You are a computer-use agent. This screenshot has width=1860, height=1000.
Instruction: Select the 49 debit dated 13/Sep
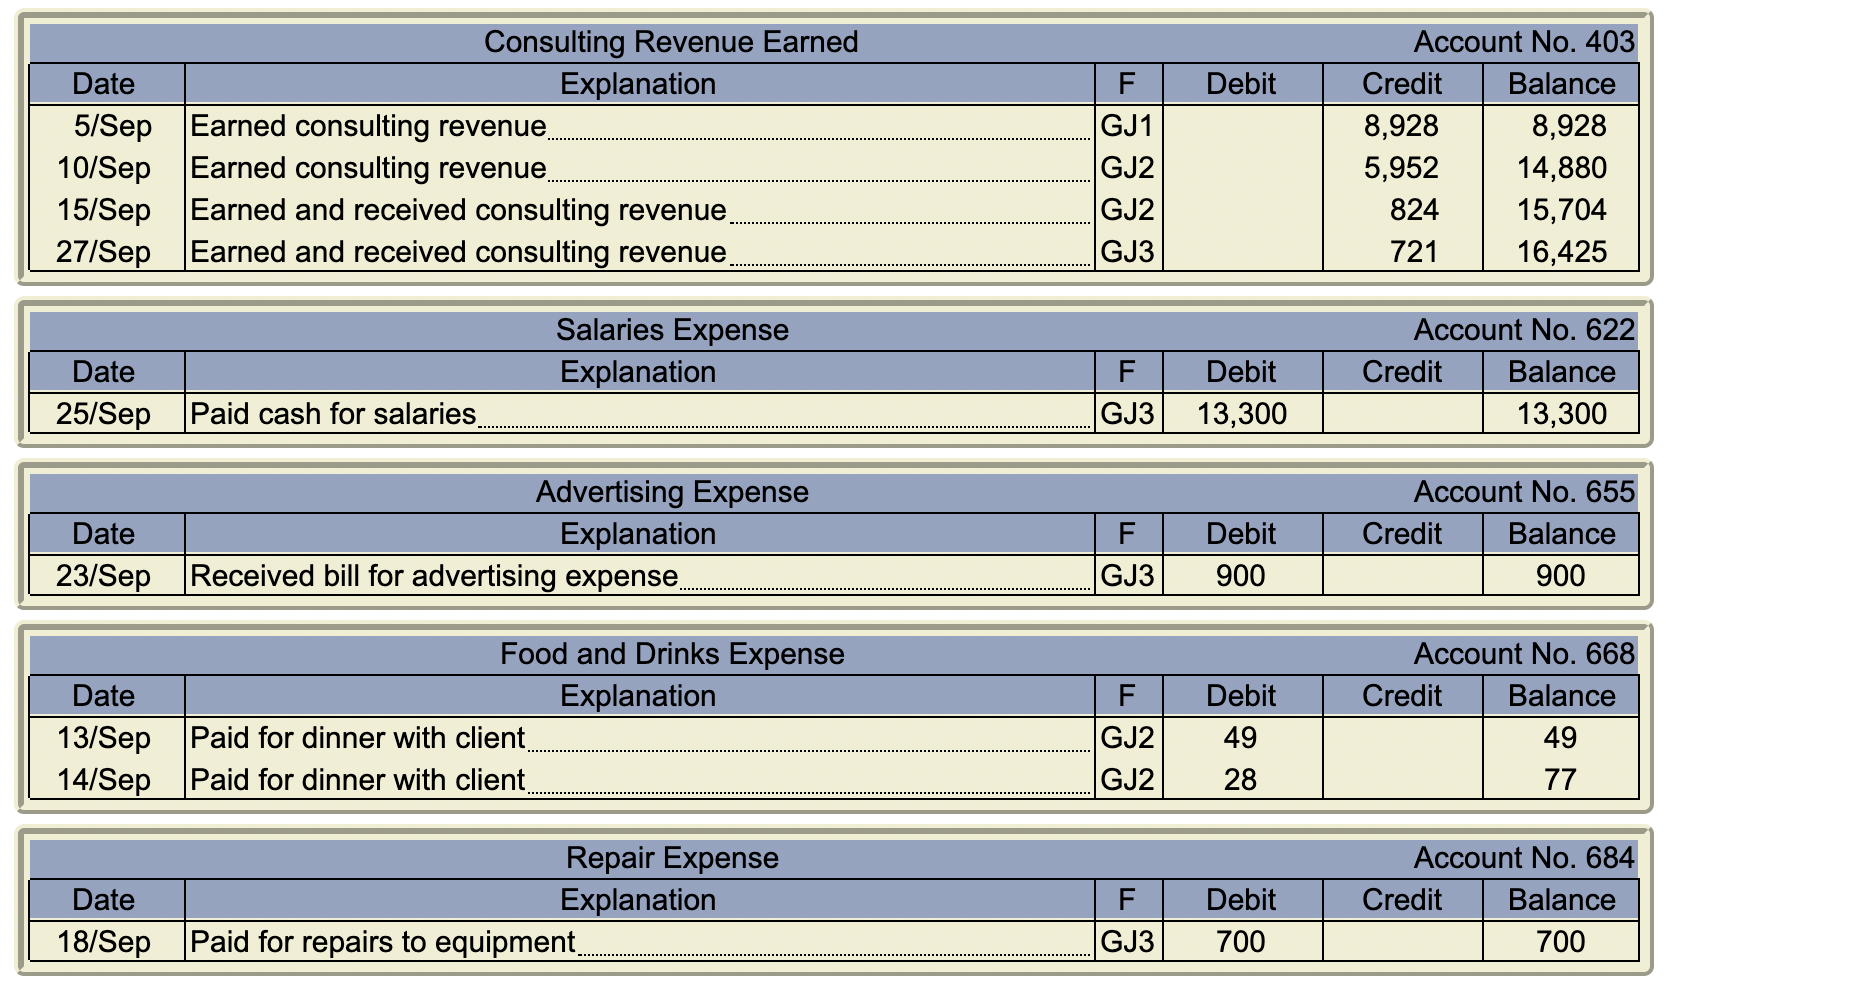click(x=1240, y=737)
